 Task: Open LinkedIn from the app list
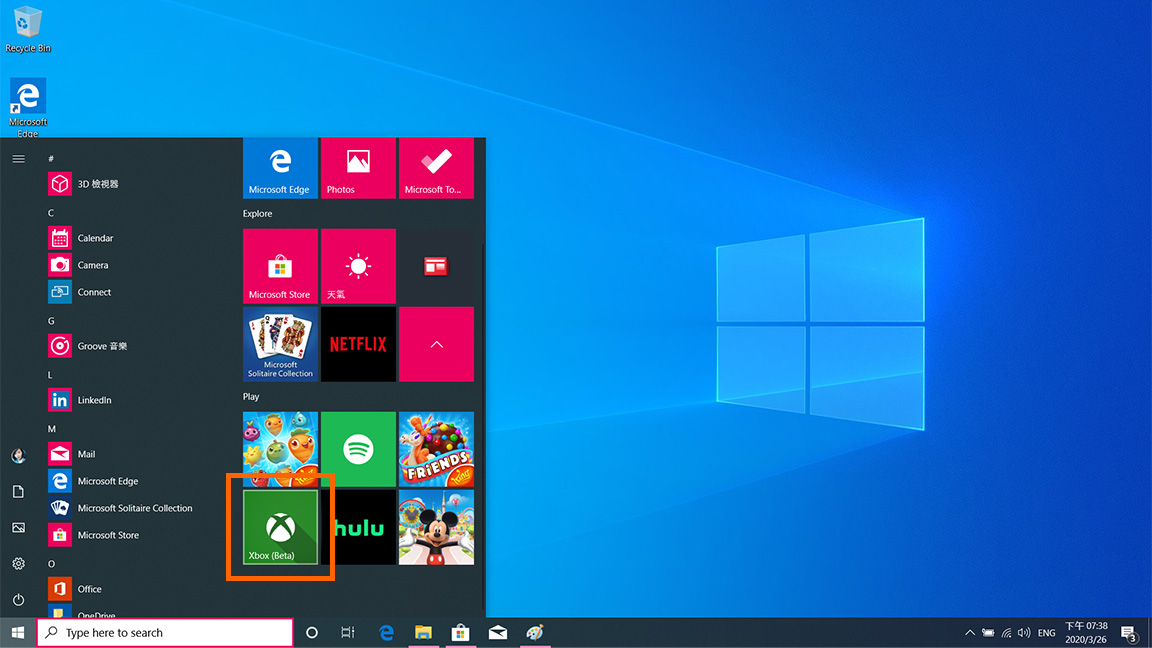pos(94,400)
